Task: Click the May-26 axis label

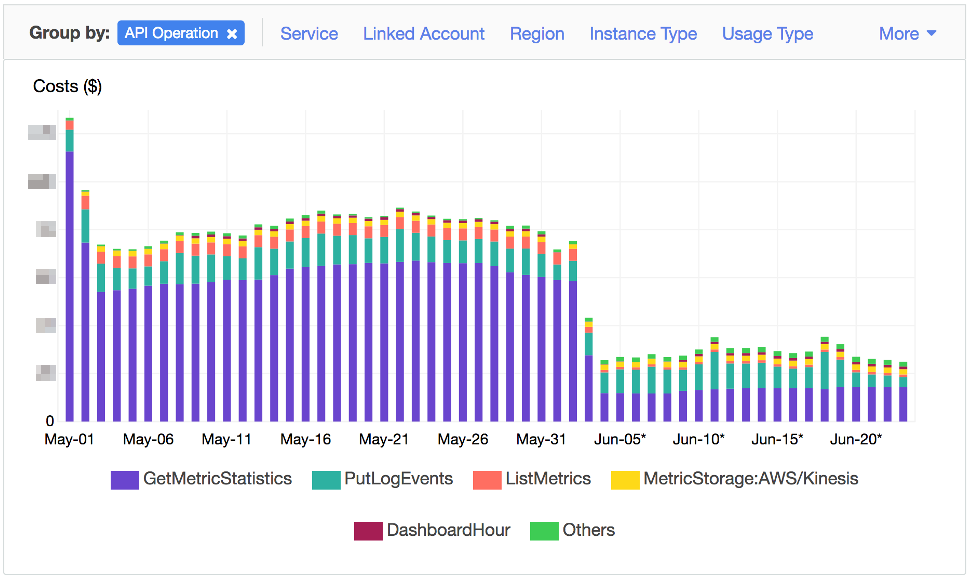Action: (463, 440)
